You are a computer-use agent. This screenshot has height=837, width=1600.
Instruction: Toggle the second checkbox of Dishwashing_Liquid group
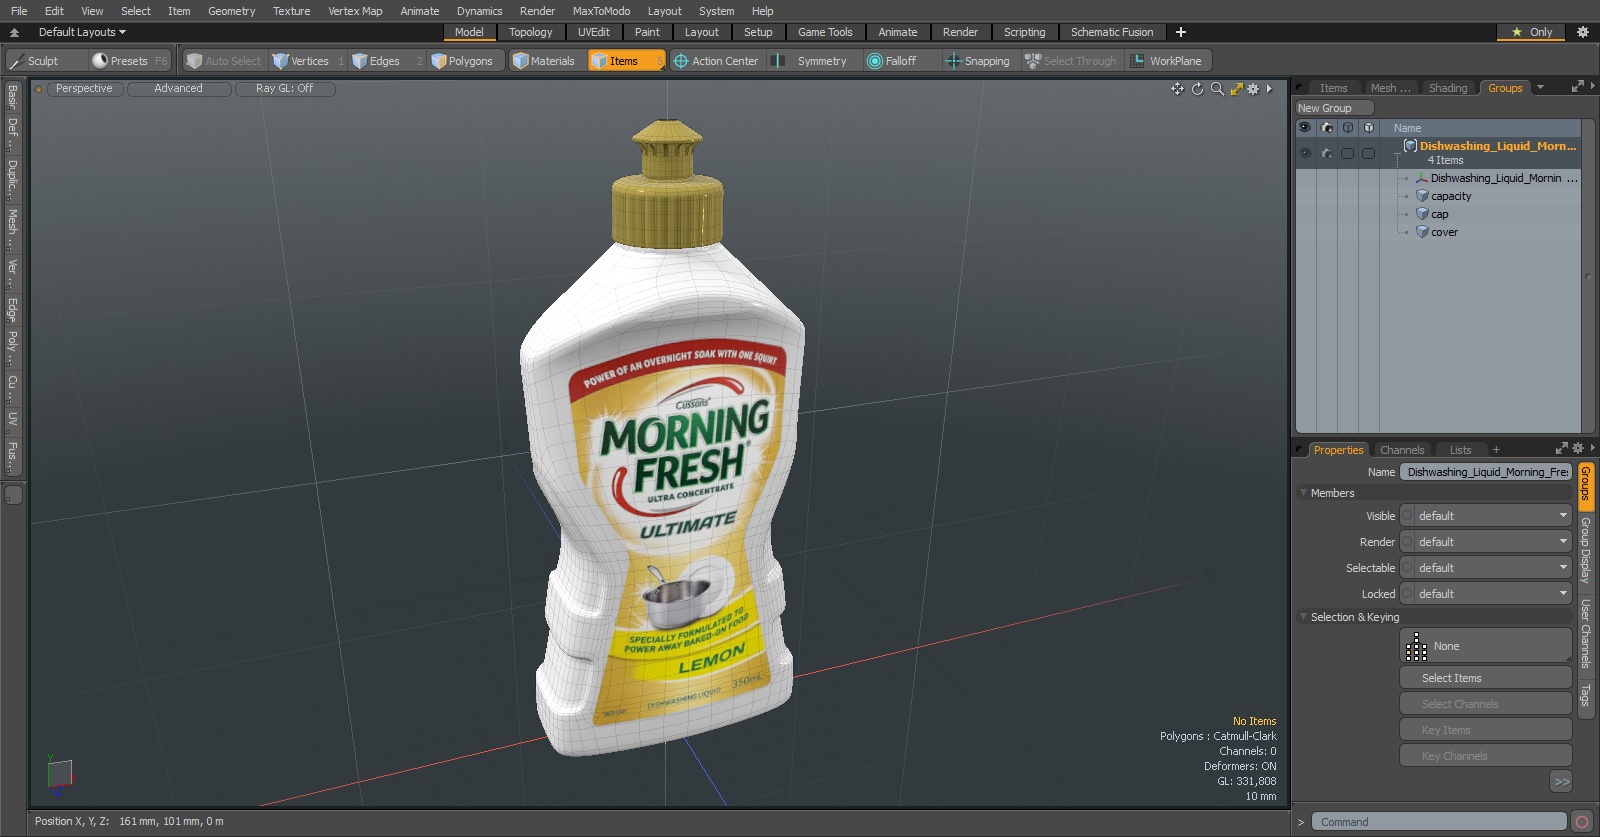[1369, 153]
